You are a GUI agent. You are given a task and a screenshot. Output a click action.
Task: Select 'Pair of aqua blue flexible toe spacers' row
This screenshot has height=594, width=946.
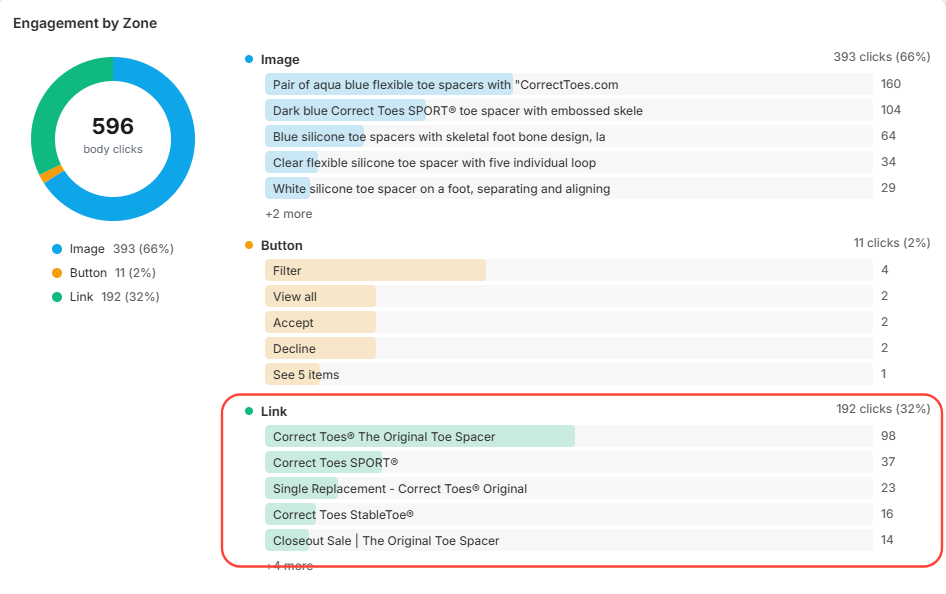(x=568, y=84)
